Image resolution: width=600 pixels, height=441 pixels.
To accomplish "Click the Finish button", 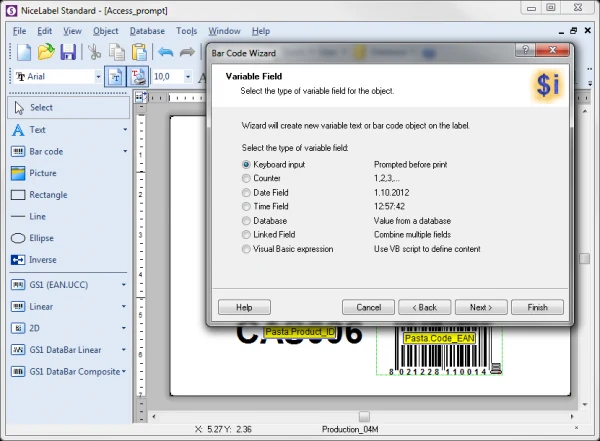I will point(537,307).
